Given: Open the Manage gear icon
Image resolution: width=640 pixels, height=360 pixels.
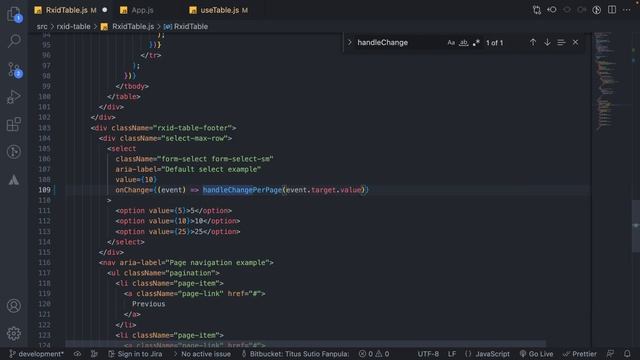Looking at the screenshot, I should [x=14, y=333].
